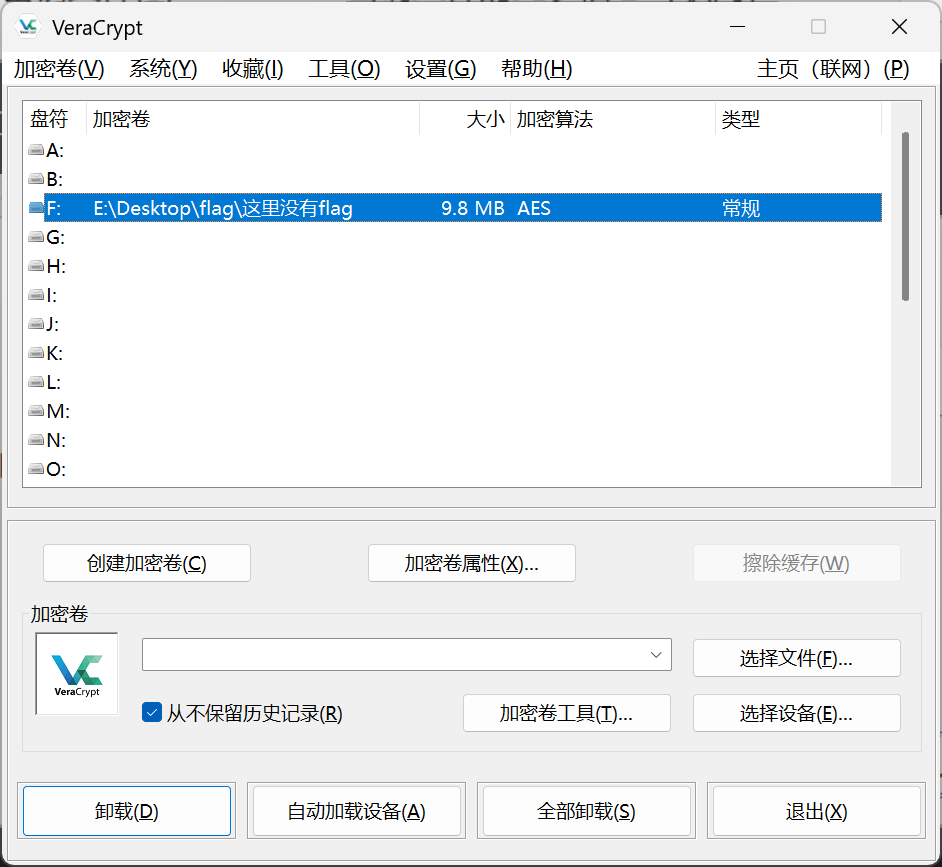Click the VeraCrypt title bar app icon
The height and width of the screenshot is (867, 942).
[28, 27]
